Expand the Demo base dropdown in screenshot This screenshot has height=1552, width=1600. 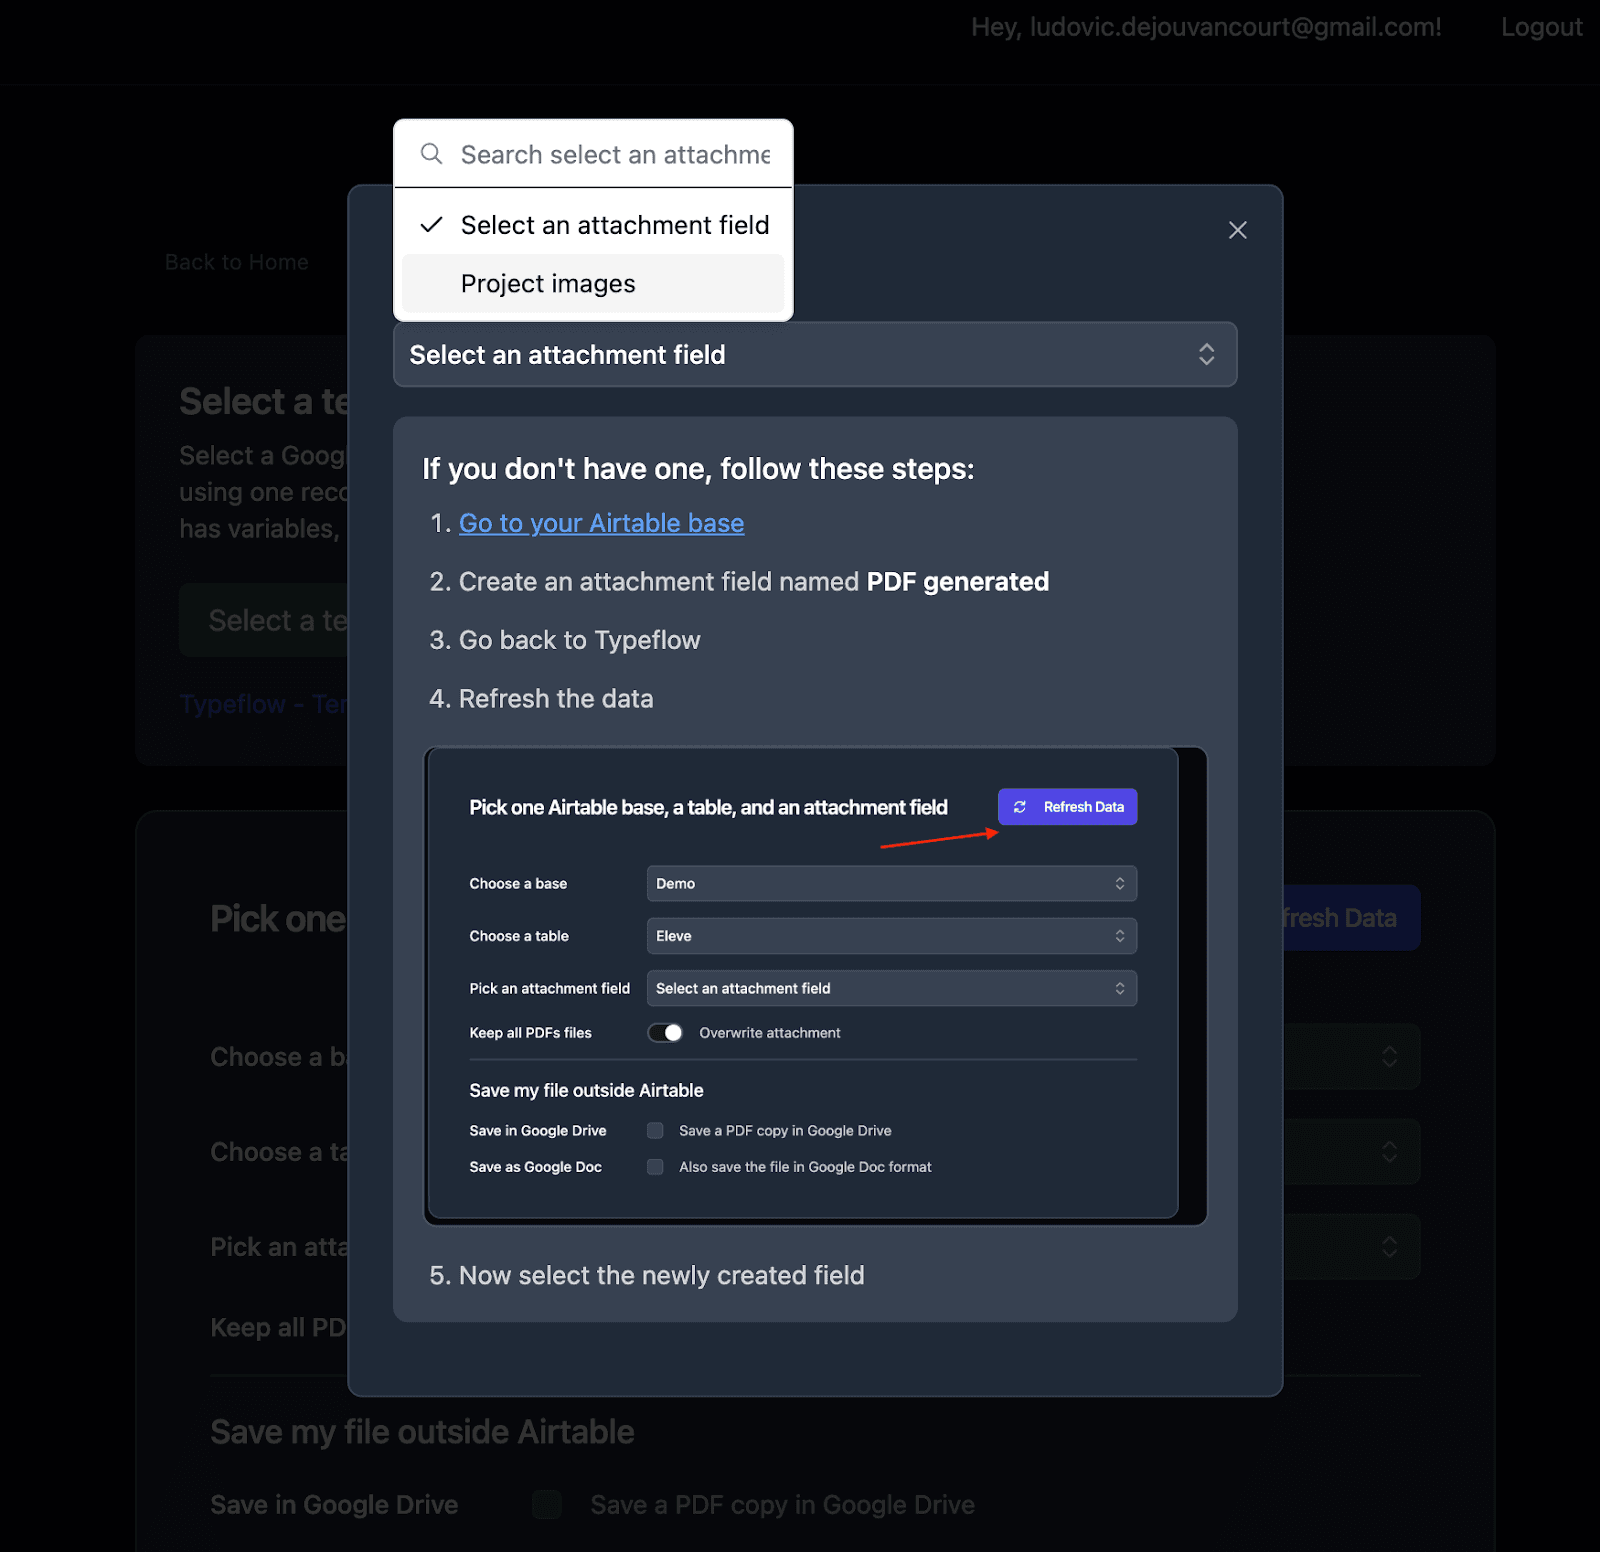[890, 884]
